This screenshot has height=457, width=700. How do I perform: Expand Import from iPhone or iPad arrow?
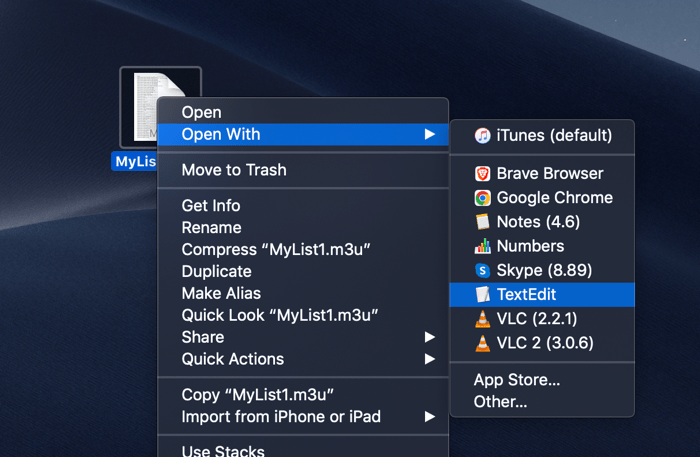[430, 416]
